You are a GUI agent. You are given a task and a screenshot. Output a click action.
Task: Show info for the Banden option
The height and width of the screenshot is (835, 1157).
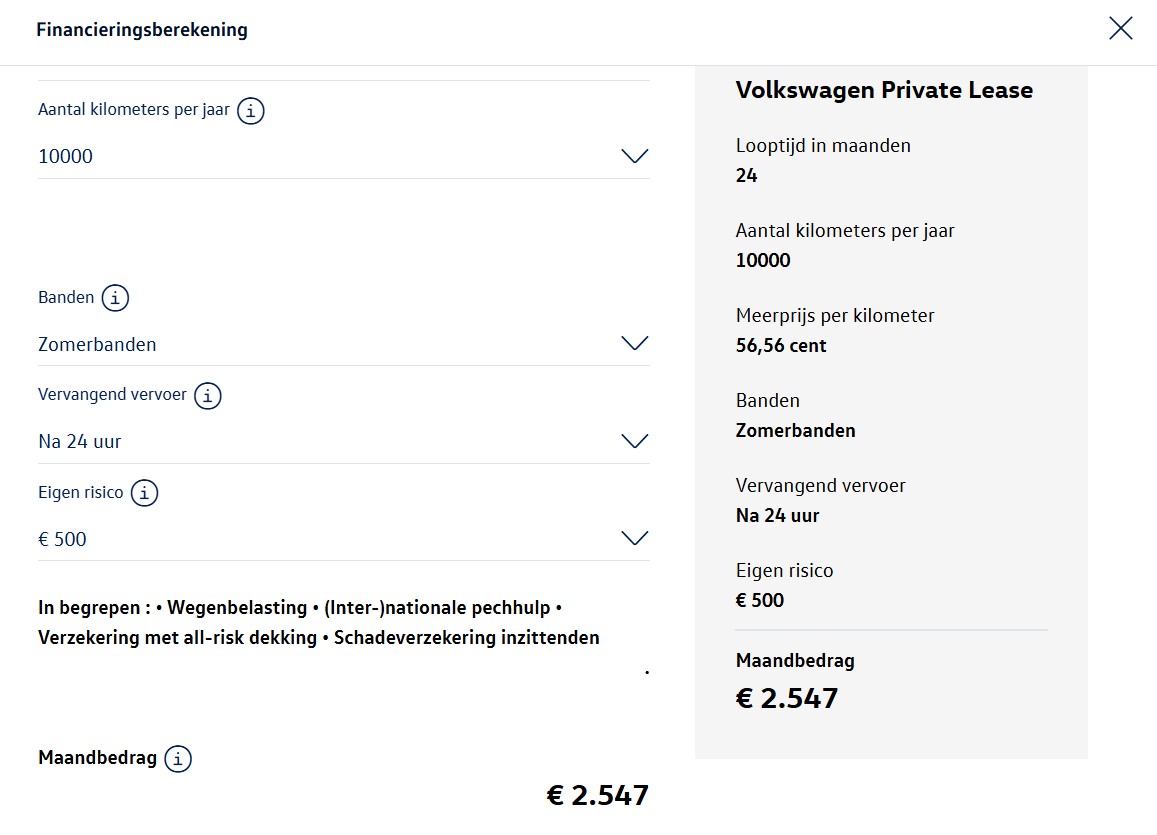tap(115, 298)
